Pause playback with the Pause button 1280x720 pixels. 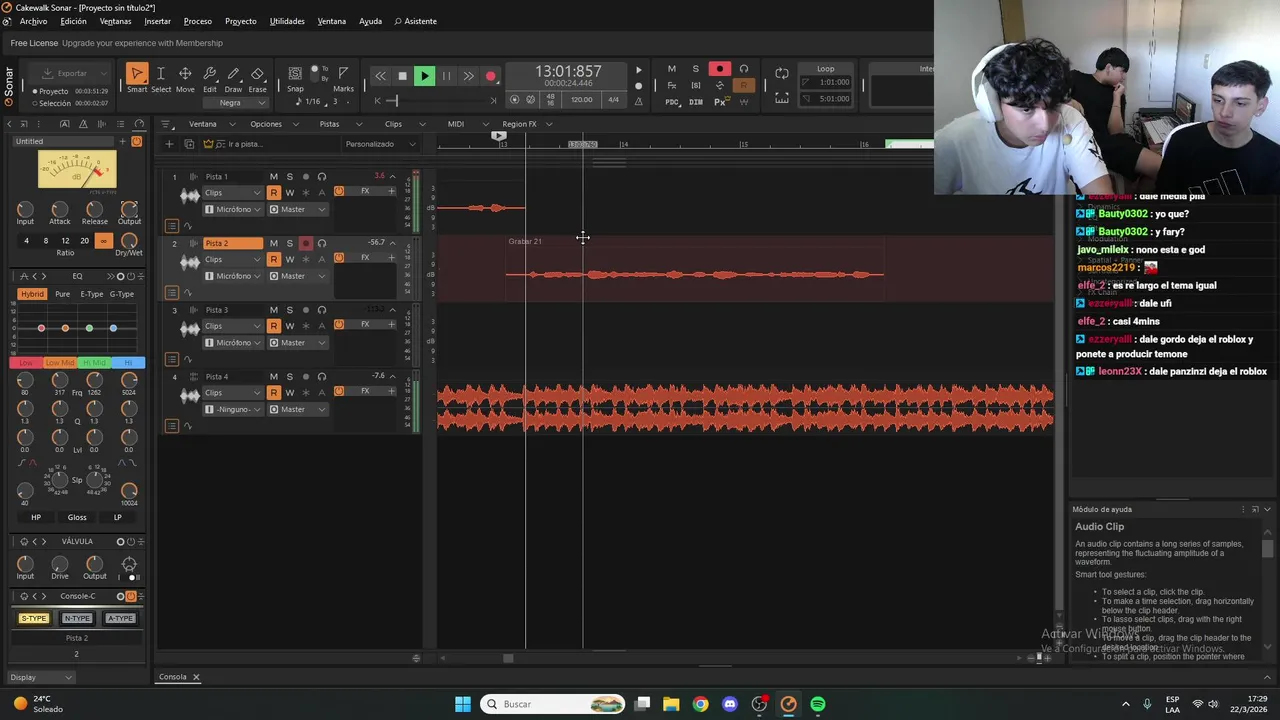tap(446, 76)
